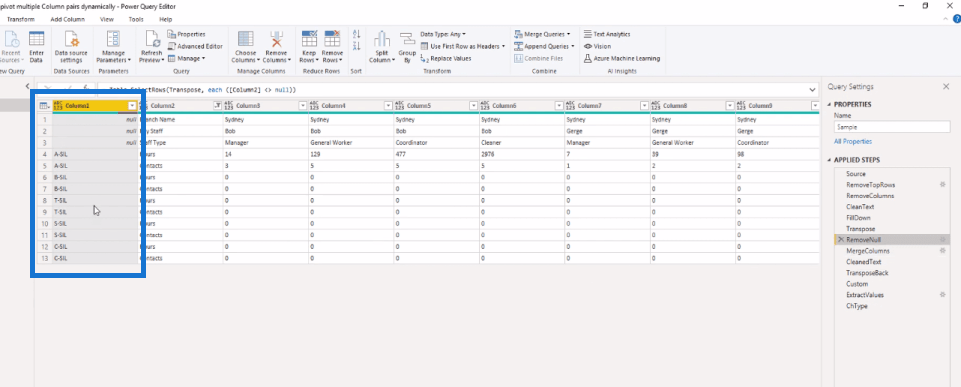The height and width of the screenshot is (387, 961).
Task: Select the FillDown applied step
Action: point(858,218)
